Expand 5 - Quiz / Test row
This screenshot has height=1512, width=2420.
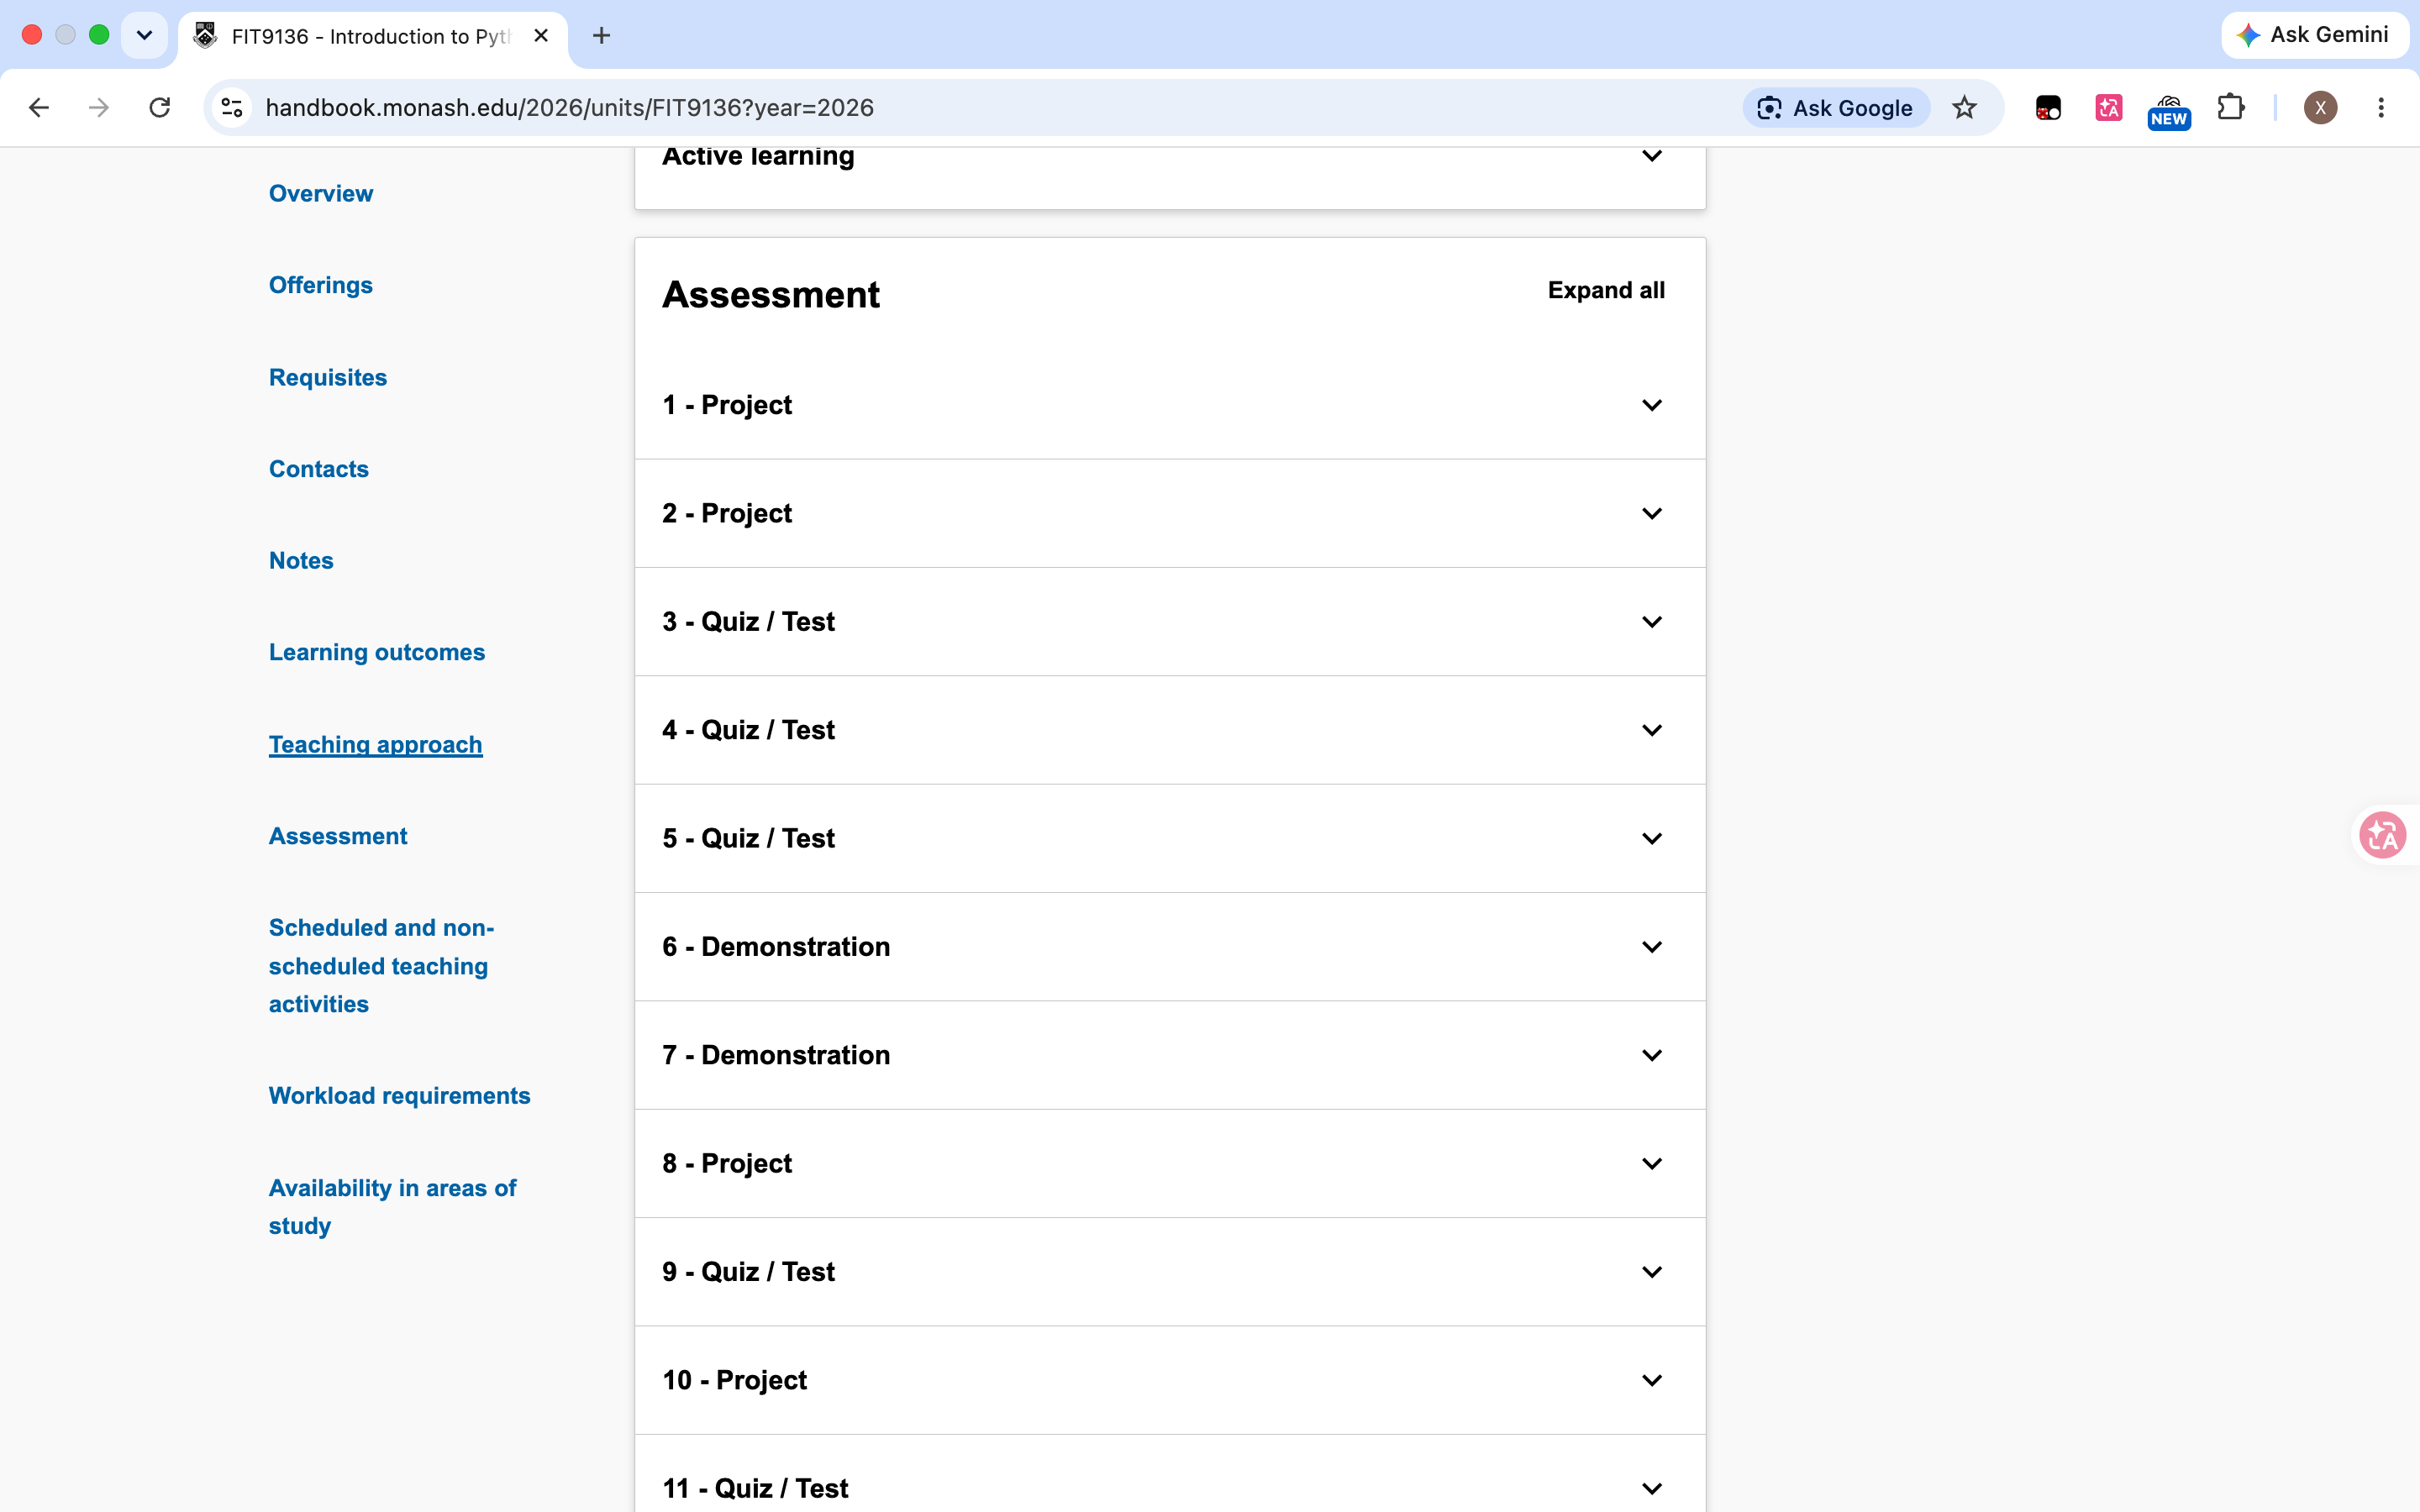point(1170,838)
